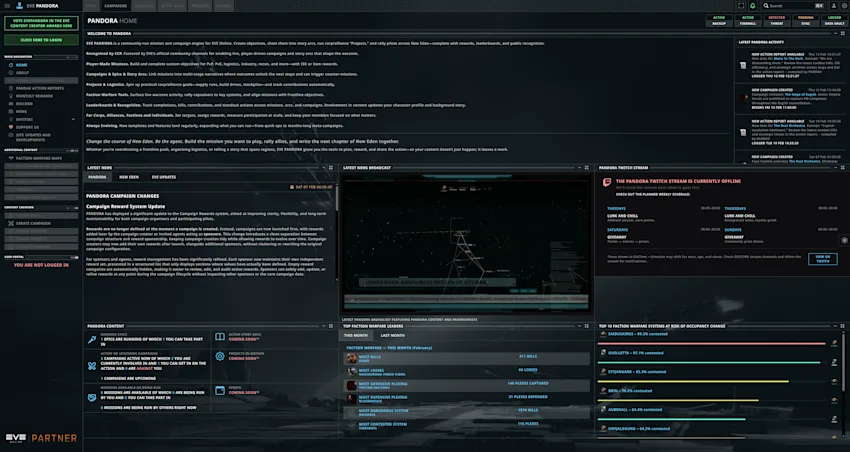Click the document icon of top activity entry
Image resolution: width=850 pixels, height=452 pixels.
click(x=743, y=66)
